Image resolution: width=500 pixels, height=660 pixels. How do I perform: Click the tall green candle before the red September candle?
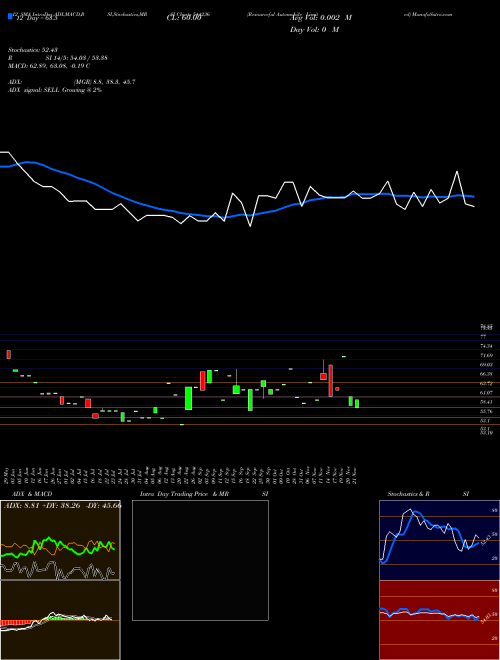pos(189,398)
